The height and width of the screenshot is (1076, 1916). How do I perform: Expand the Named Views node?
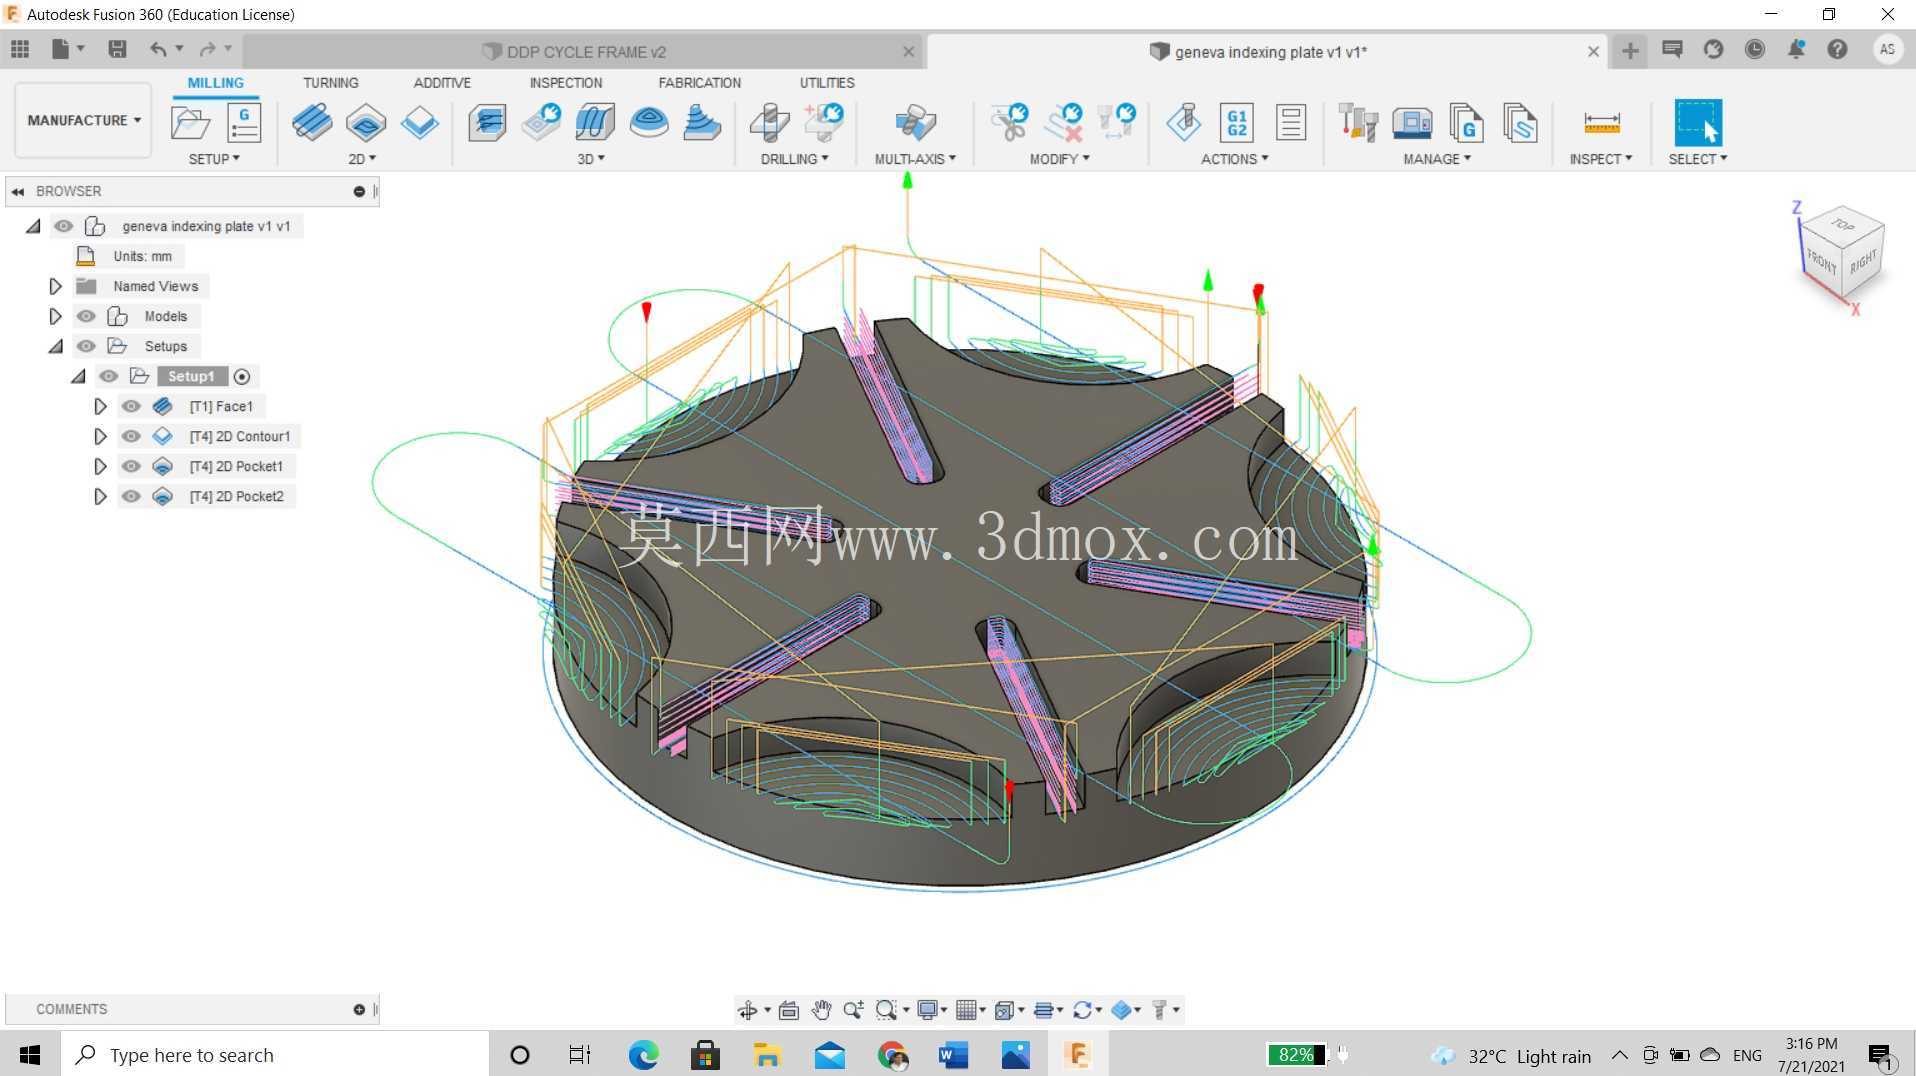click(x=55, y=286)
